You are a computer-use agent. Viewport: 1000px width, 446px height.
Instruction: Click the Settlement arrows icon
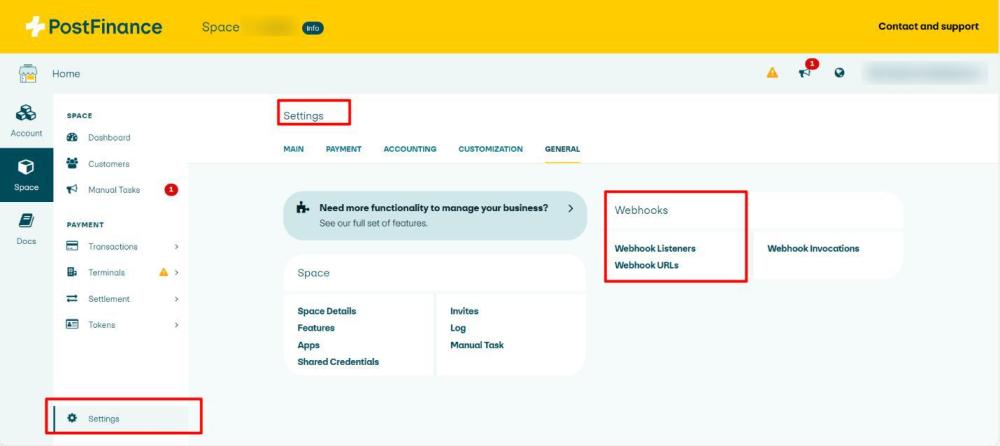tap(72, 298)
